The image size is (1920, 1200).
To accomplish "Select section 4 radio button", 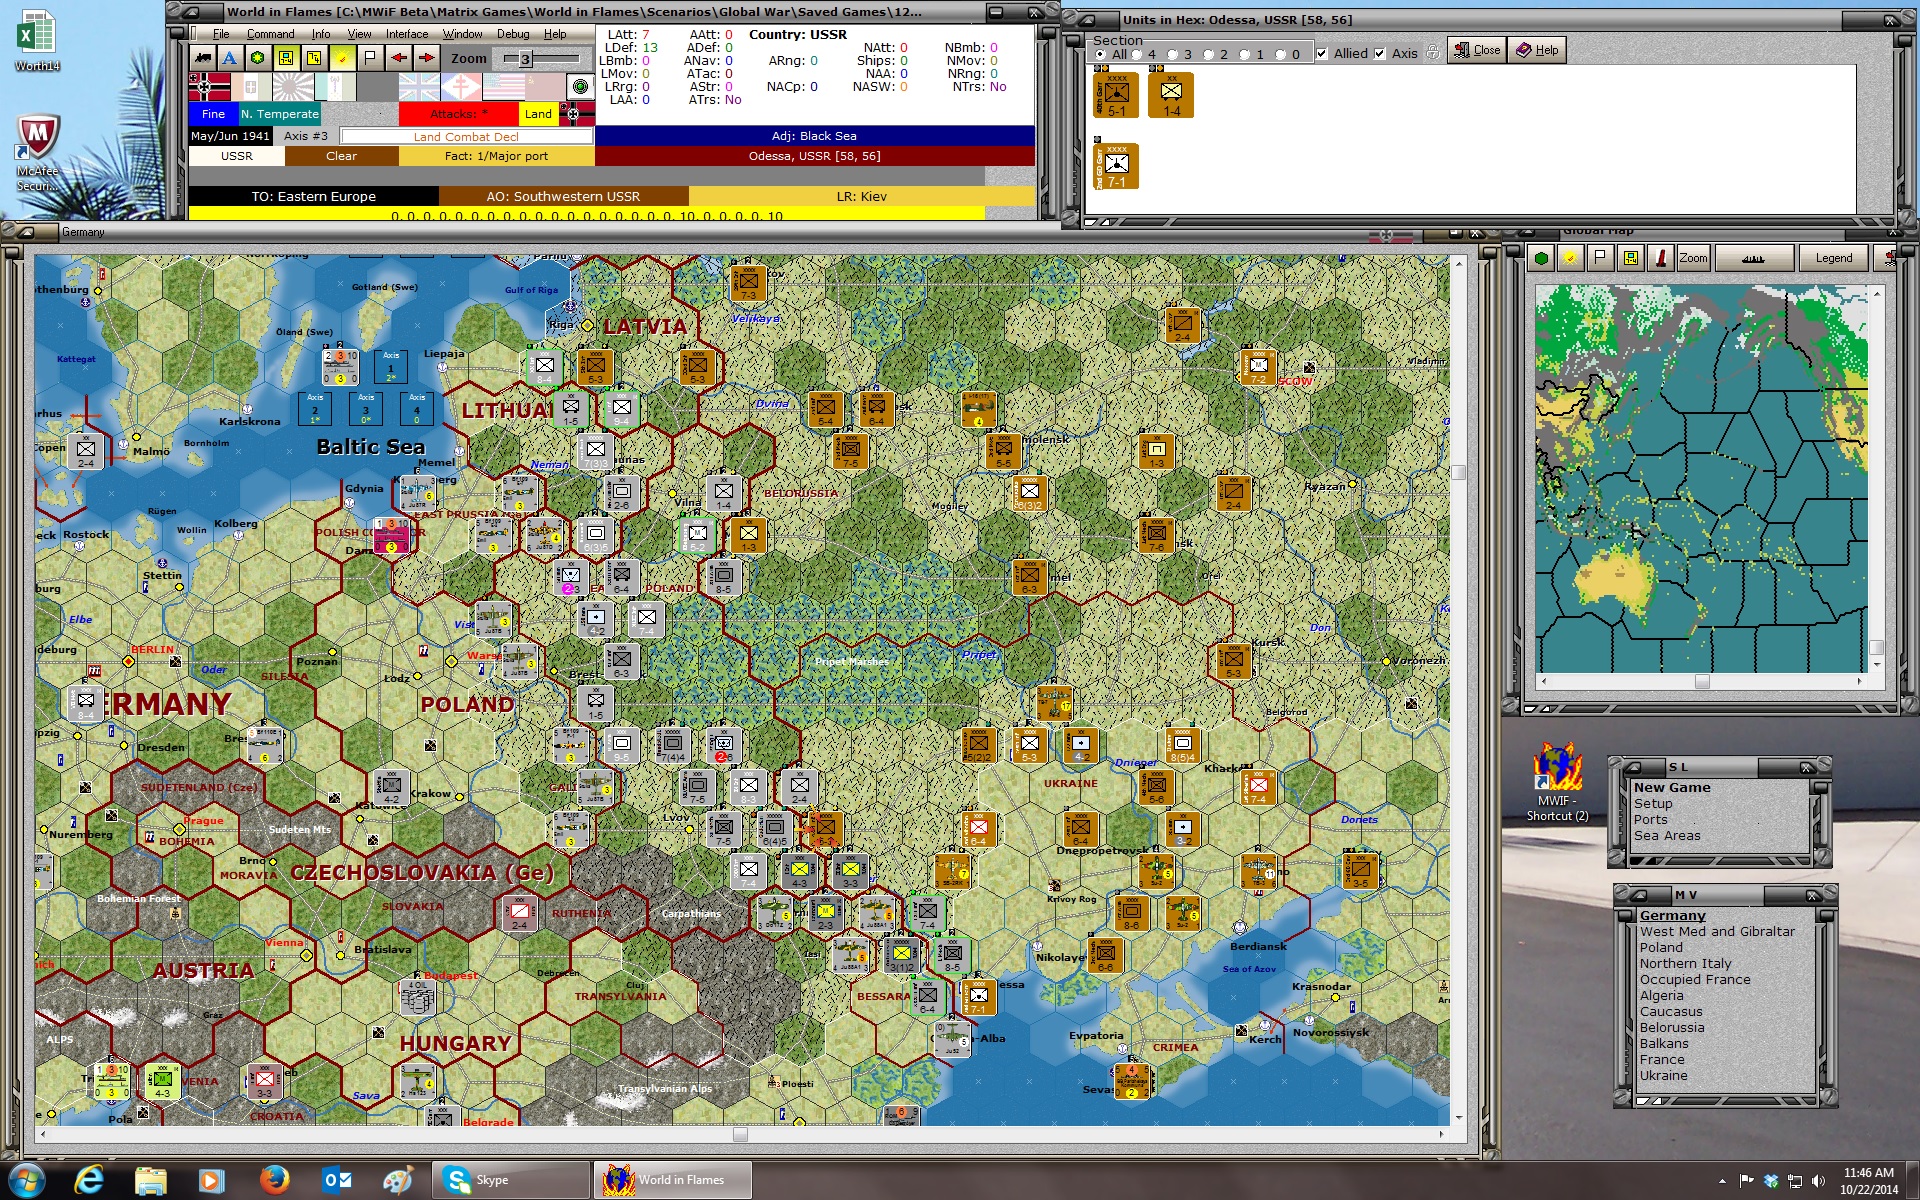I will [x=1137, y=54].
